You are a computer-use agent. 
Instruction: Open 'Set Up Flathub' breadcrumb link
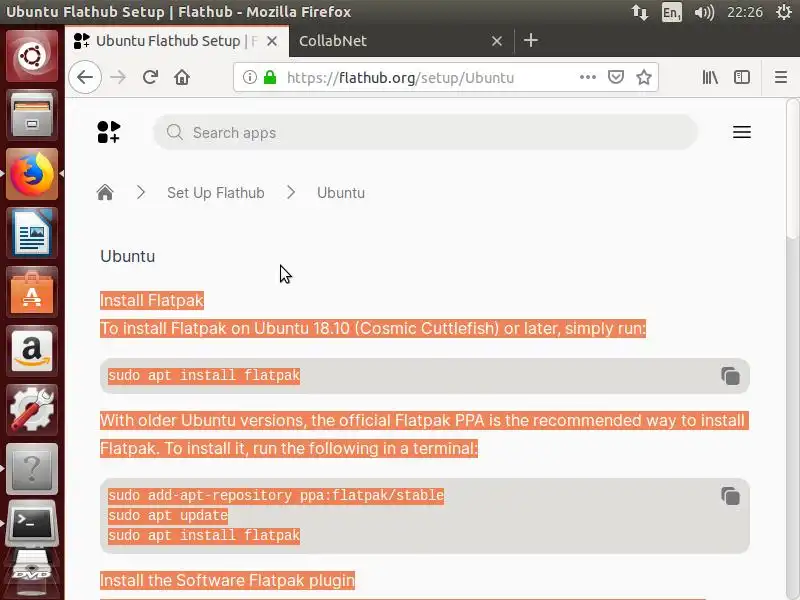click(x=216, y=193)
